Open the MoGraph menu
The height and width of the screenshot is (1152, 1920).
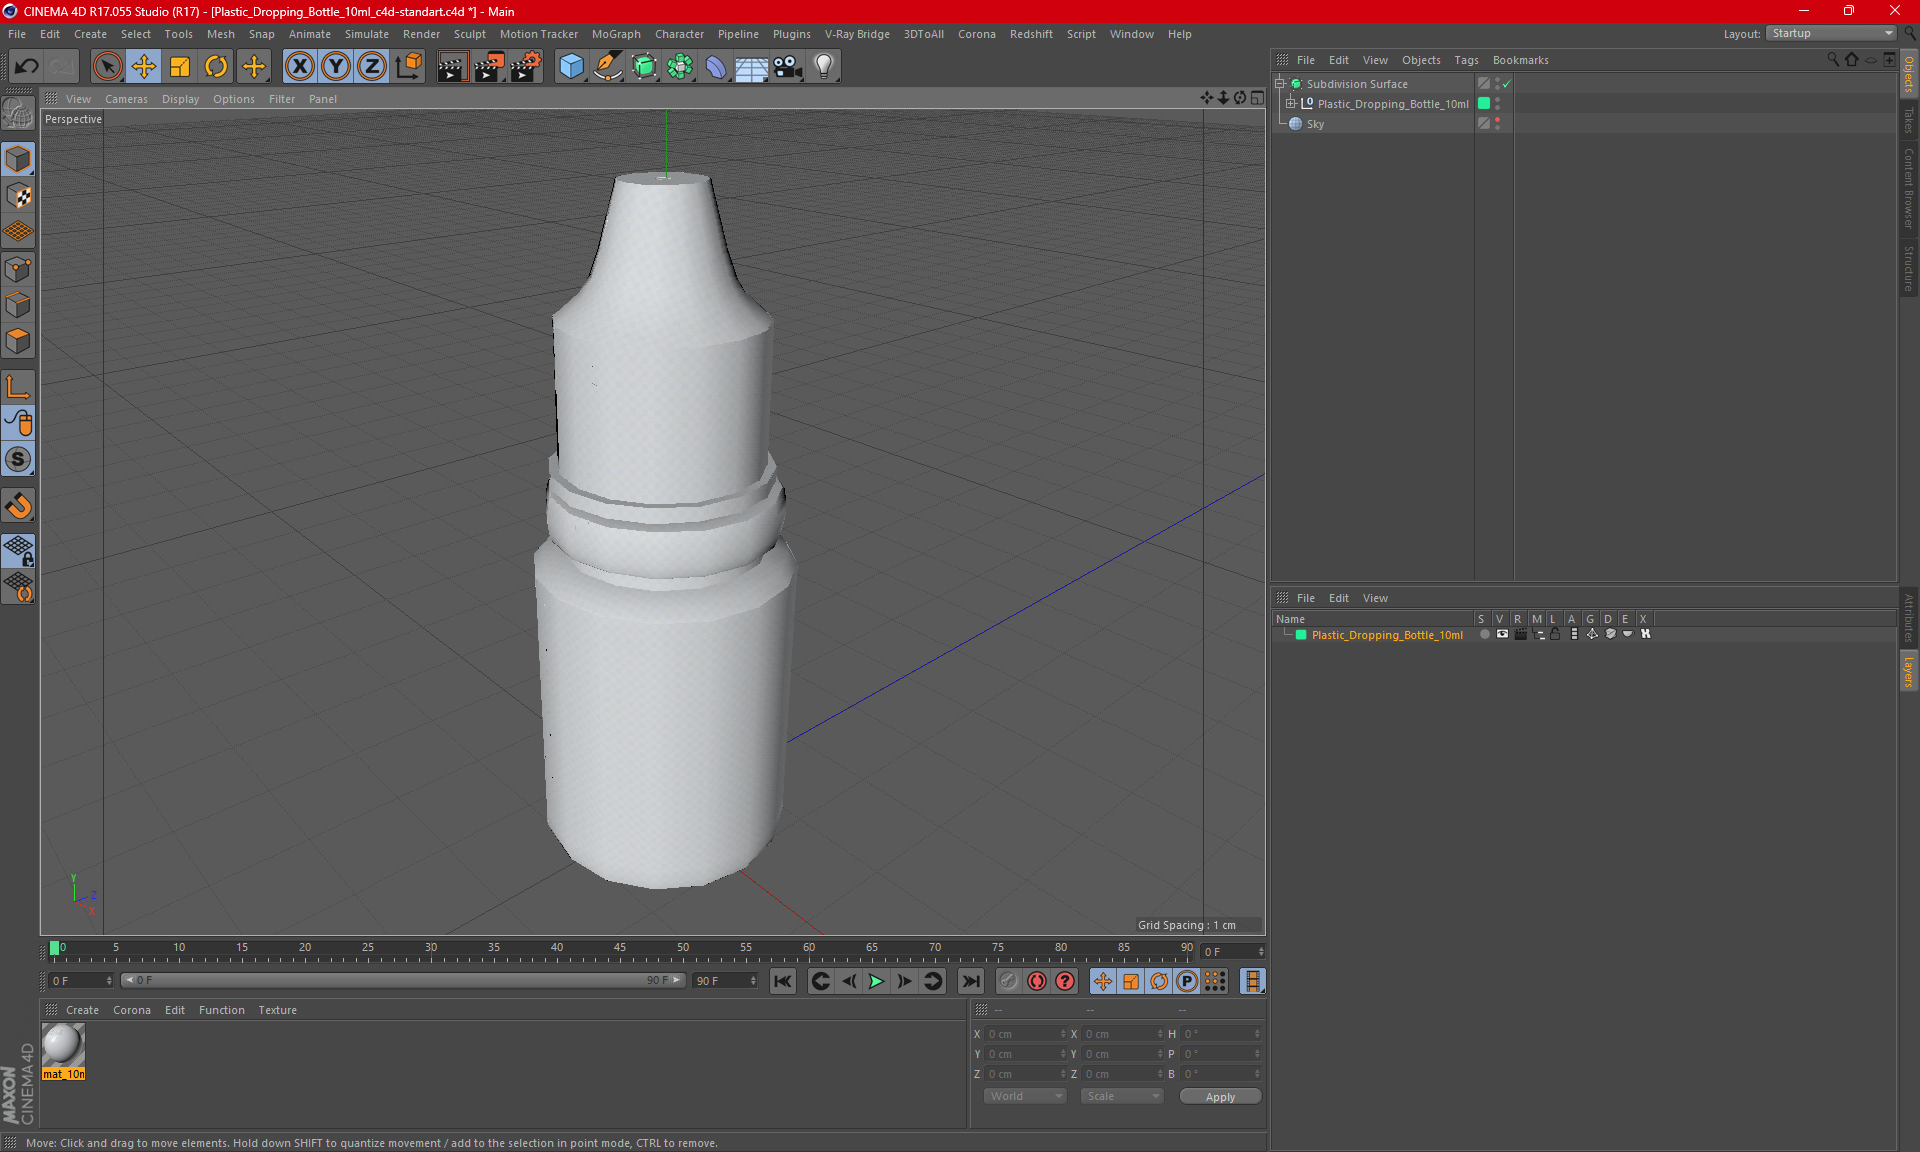(616, 34)
